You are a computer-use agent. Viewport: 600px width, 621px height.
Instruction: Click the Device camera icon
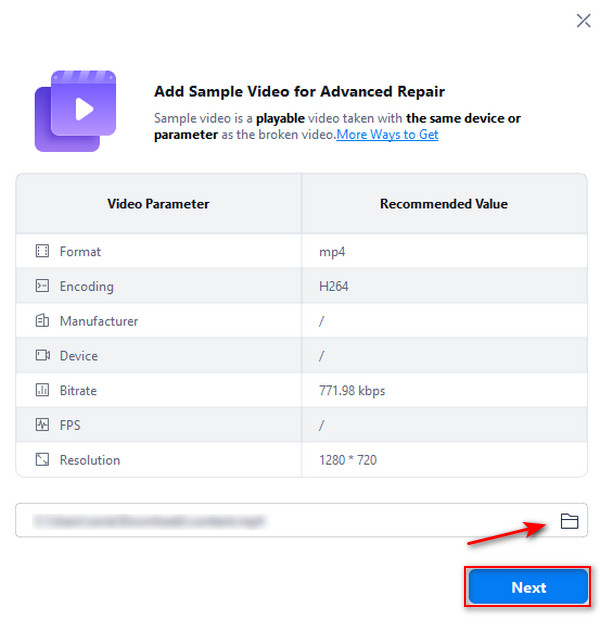click(x=42, y=355)
